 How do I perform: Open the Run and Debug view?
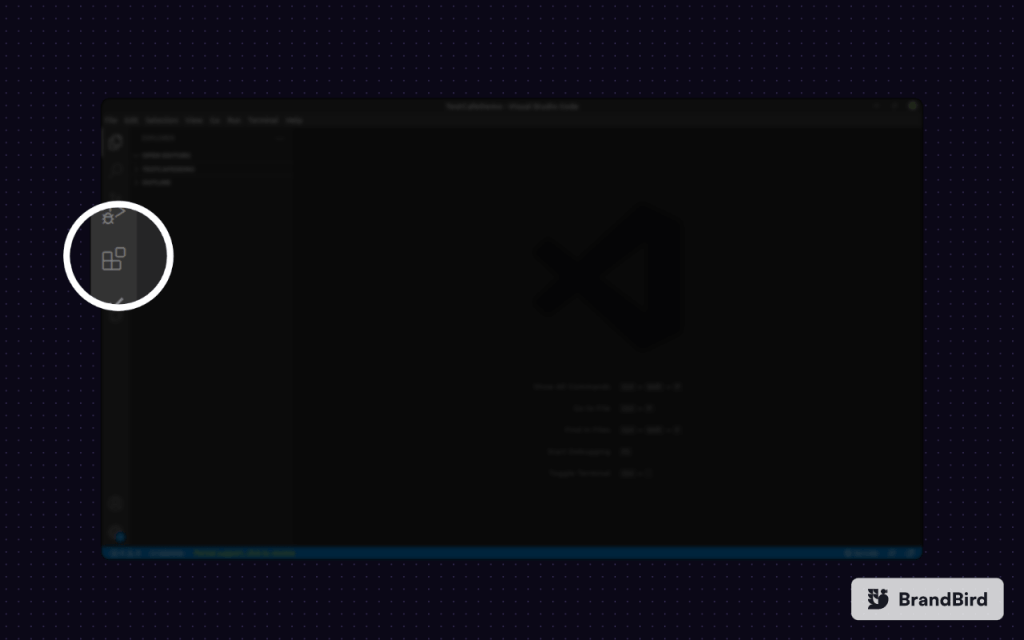(x=115, y=215)
